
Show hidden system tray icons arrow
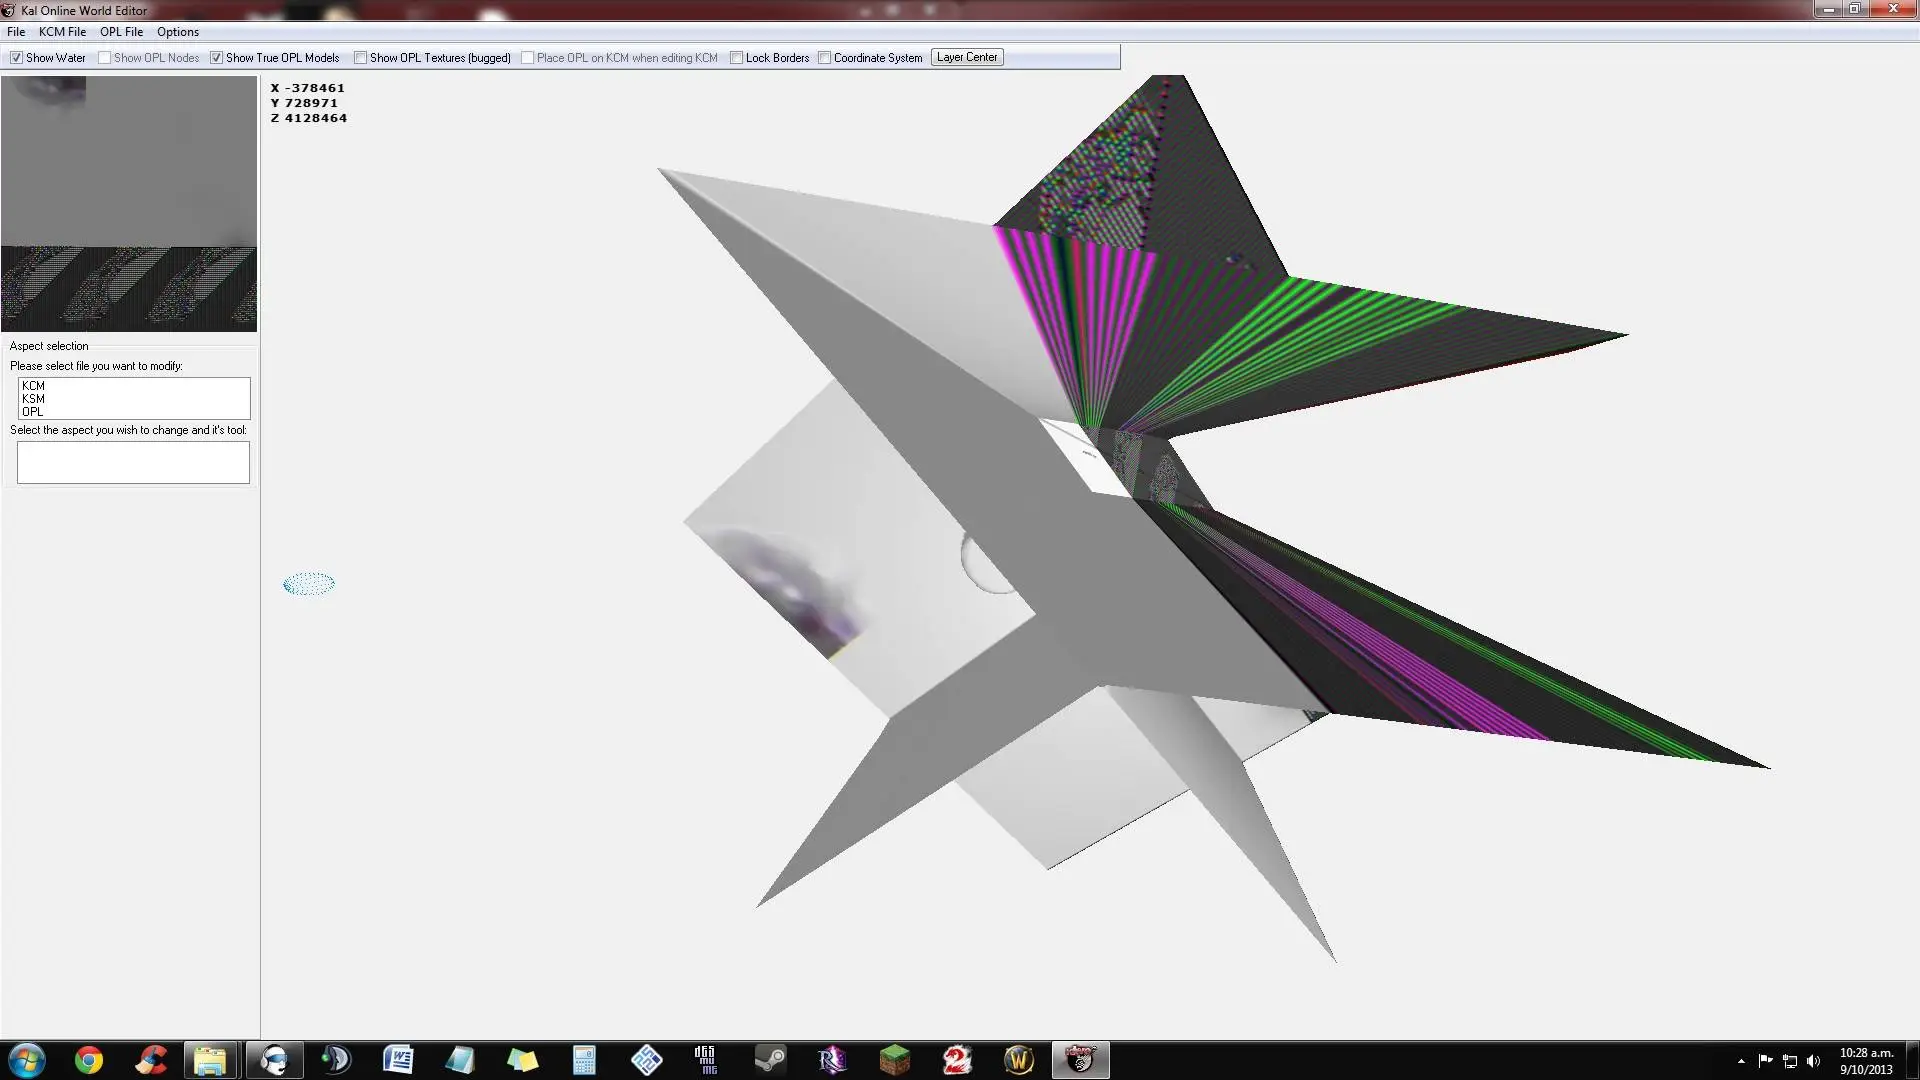click(1741, 1061)
